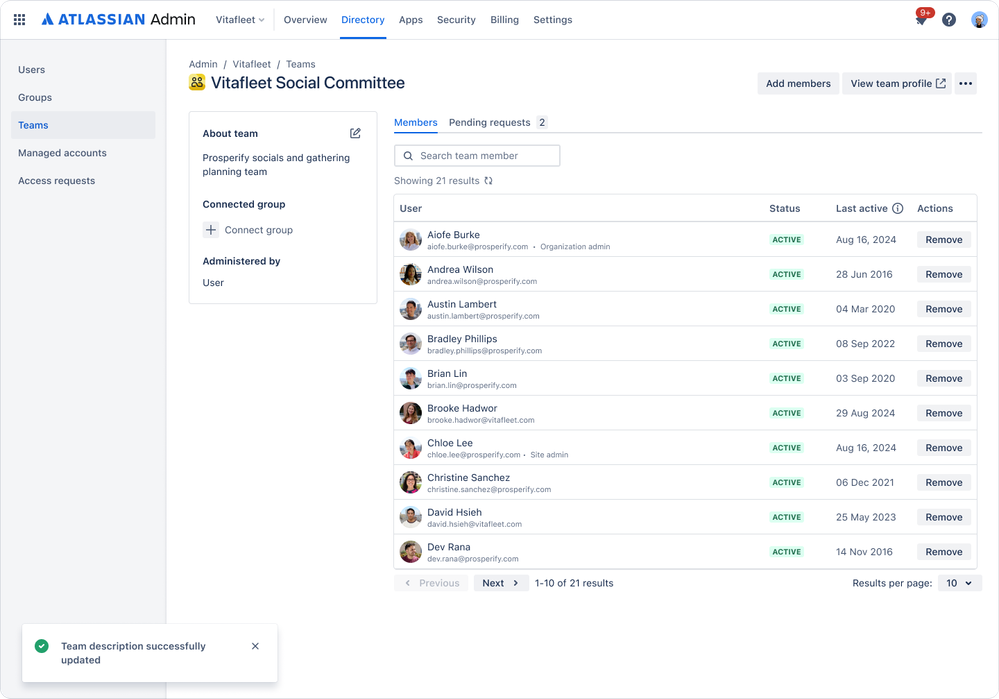Click the plus icon to connect group
999x699 pixels.
coord(211,230)
